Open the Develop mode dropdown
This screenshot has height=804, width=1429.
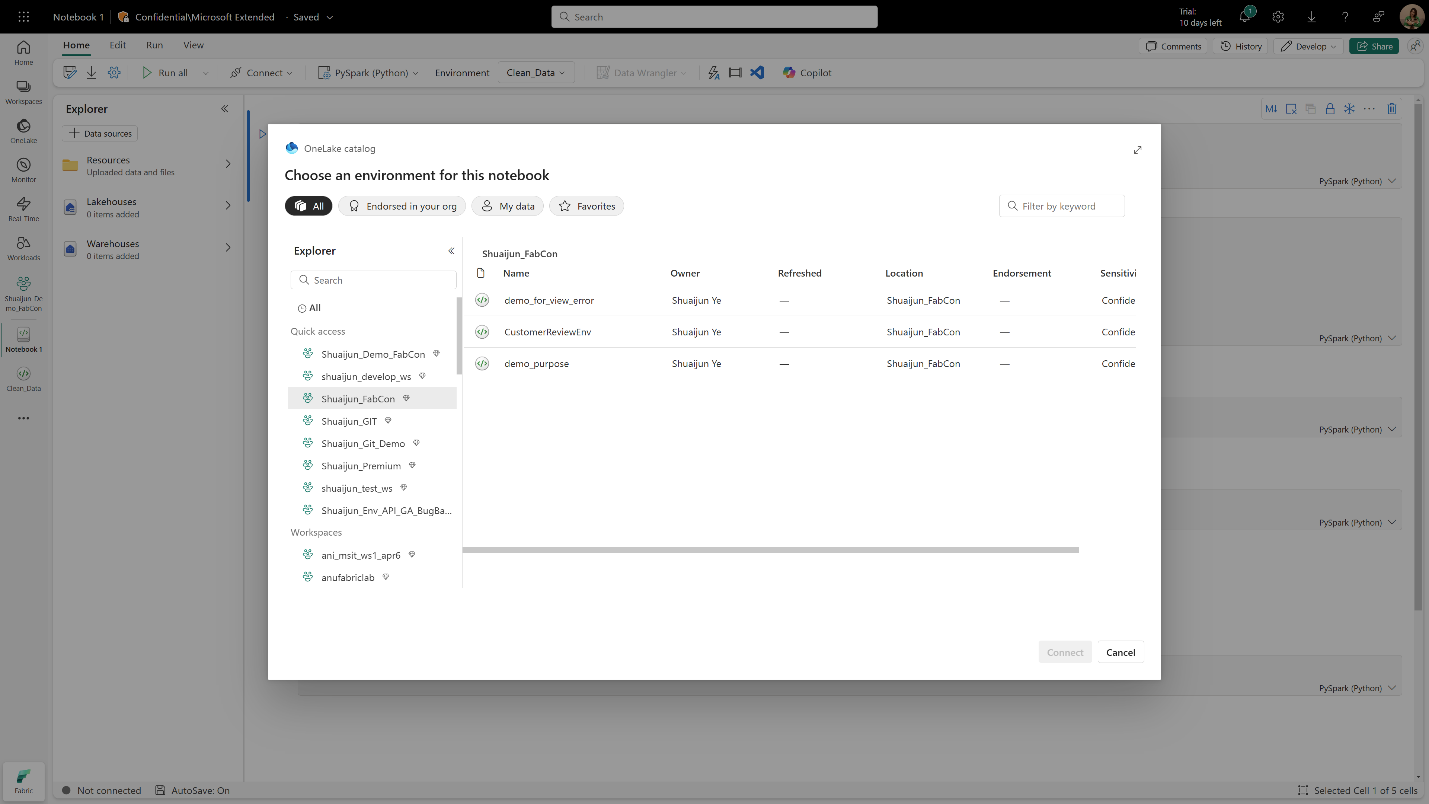pos(1308,46)
